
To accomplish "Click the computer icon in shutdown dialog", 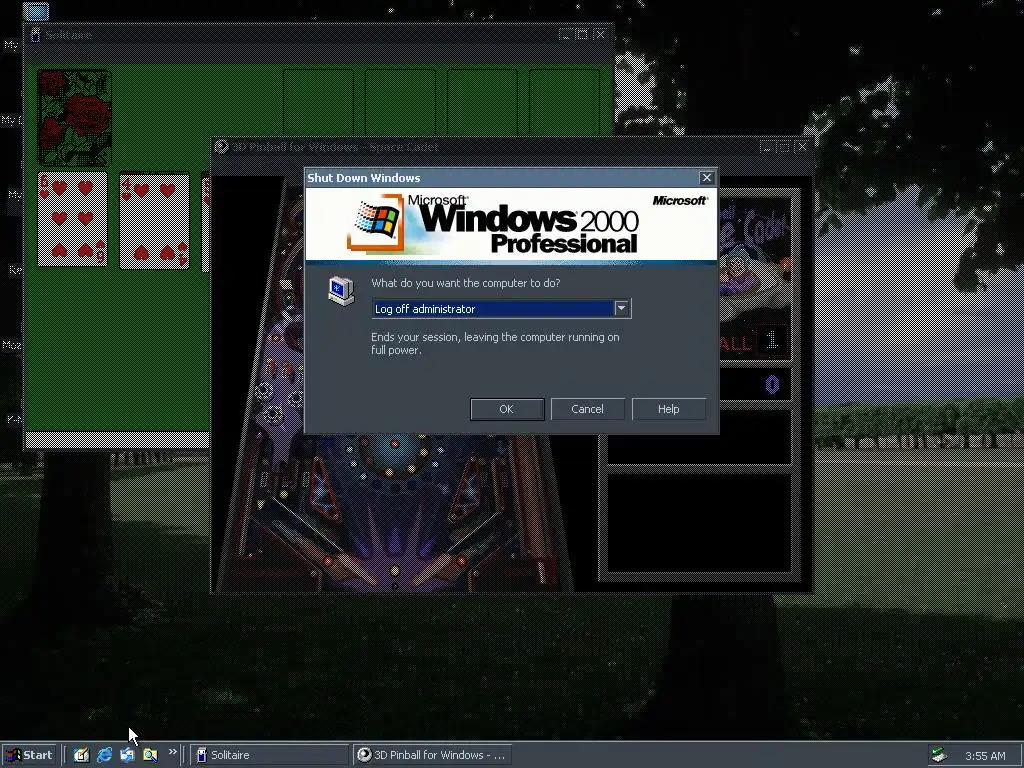I will click(341, 291).
